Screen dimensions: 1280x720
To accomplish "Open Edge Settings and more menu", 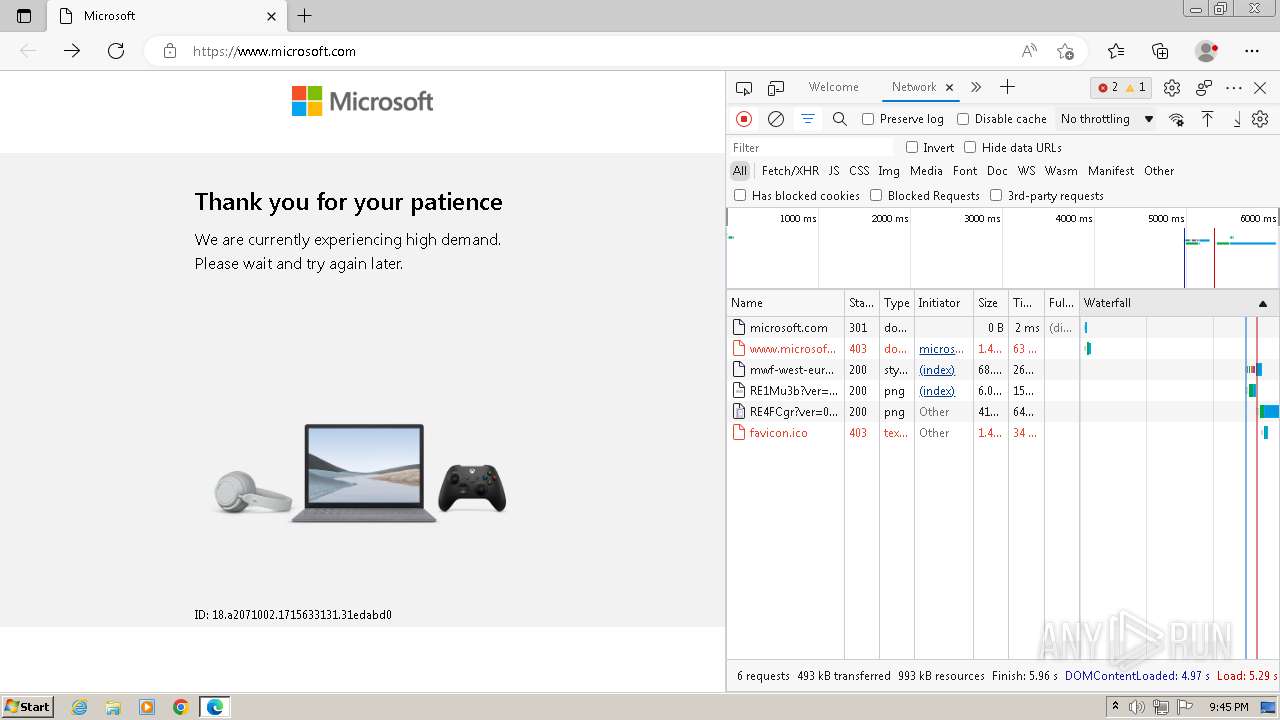I will tap(1252, 51).
